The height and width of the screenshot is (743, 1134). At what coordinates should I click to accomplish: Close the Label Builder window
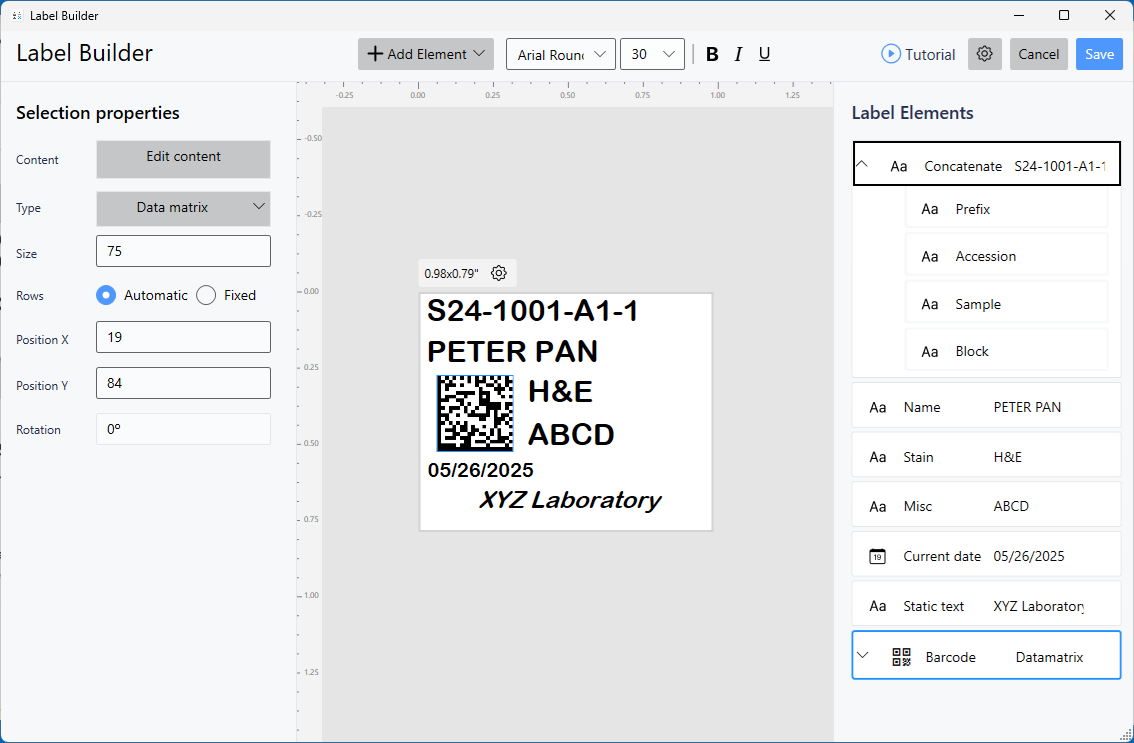pos(1110,15)
